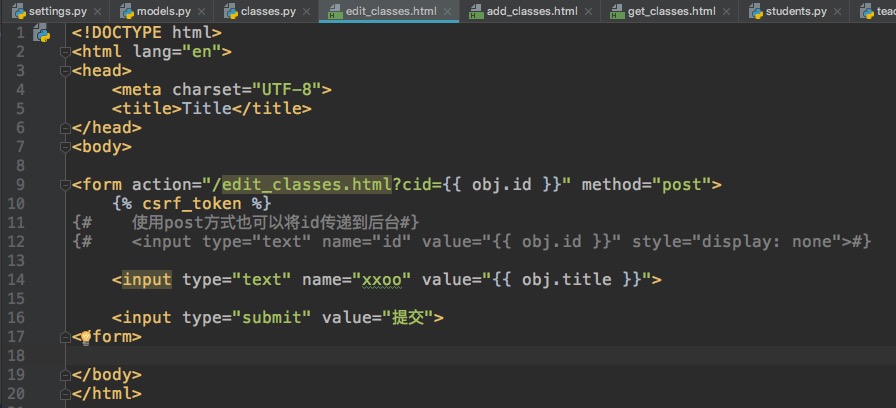Collapse the body tag fold on line 7

[65, 147]
